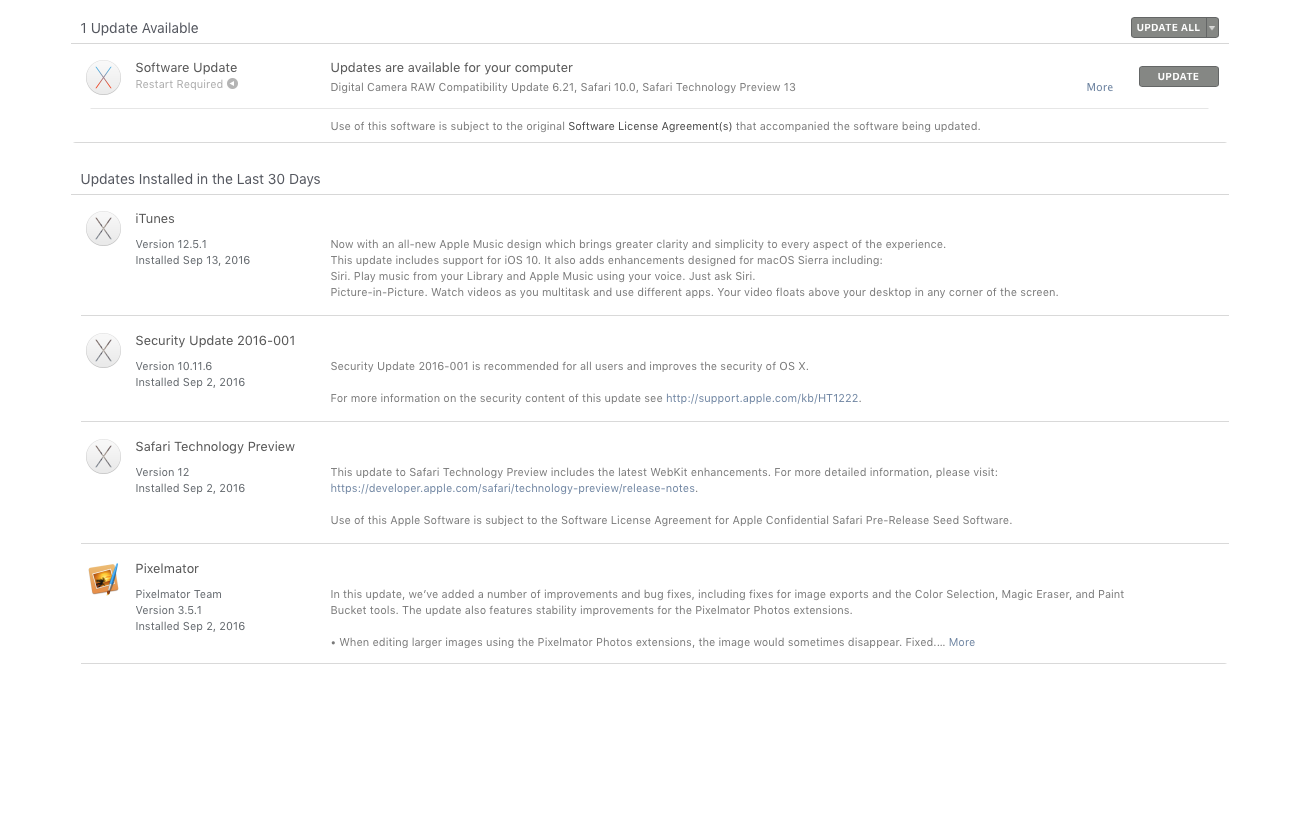This screenshot has width=1300, height=813.
Task: Click the Software Update title
Action: point(186,67)
